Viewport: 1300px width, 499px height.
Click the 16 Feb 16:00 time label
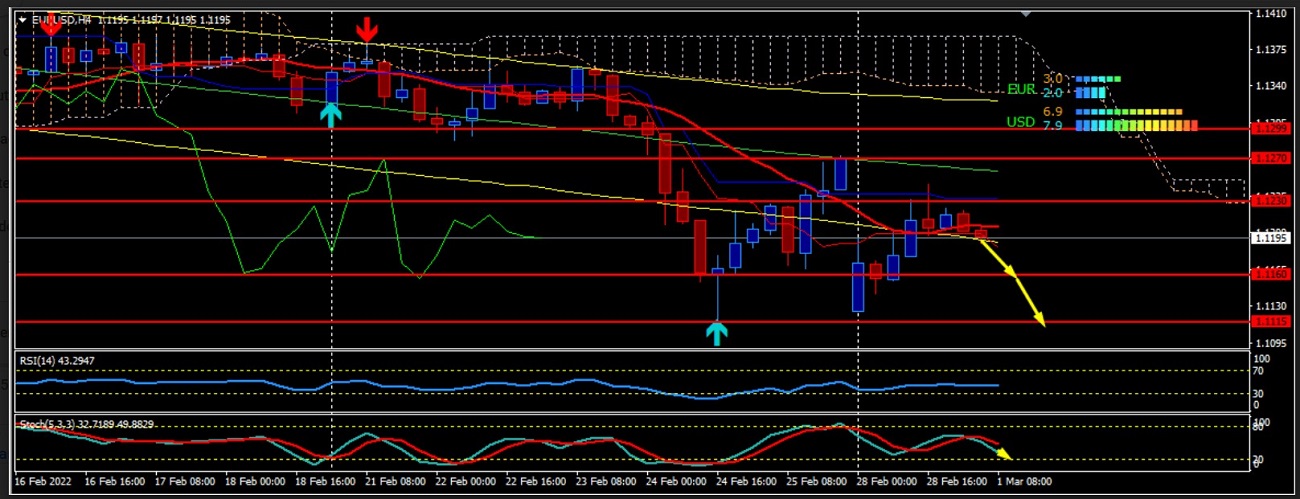[115, 480]
